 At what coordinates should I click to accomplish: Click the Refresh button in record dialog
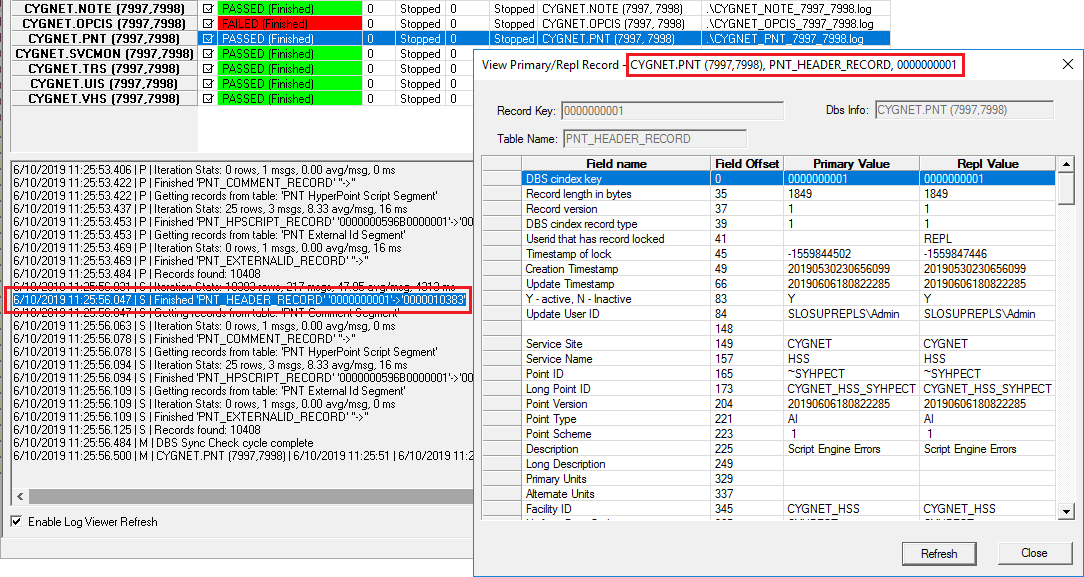[938, 554]
